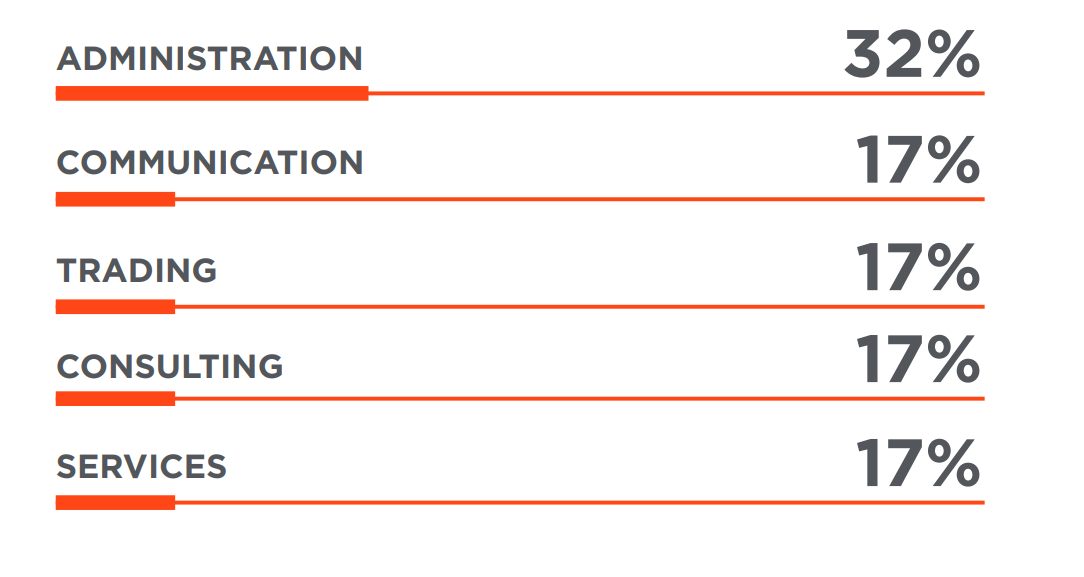
Task: Click the thin unfilled Communication track line
Action: pyautogui.click(x=580, y=199)
